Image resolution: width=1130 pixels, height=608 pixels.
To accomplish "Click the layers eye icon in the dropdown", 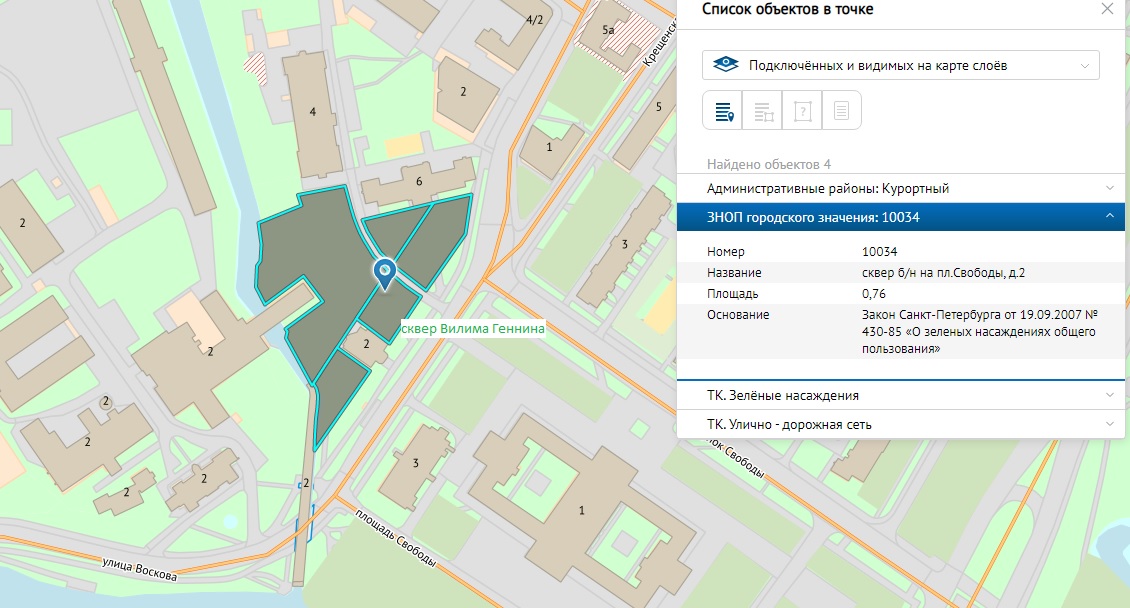I will tap(725, 66).
